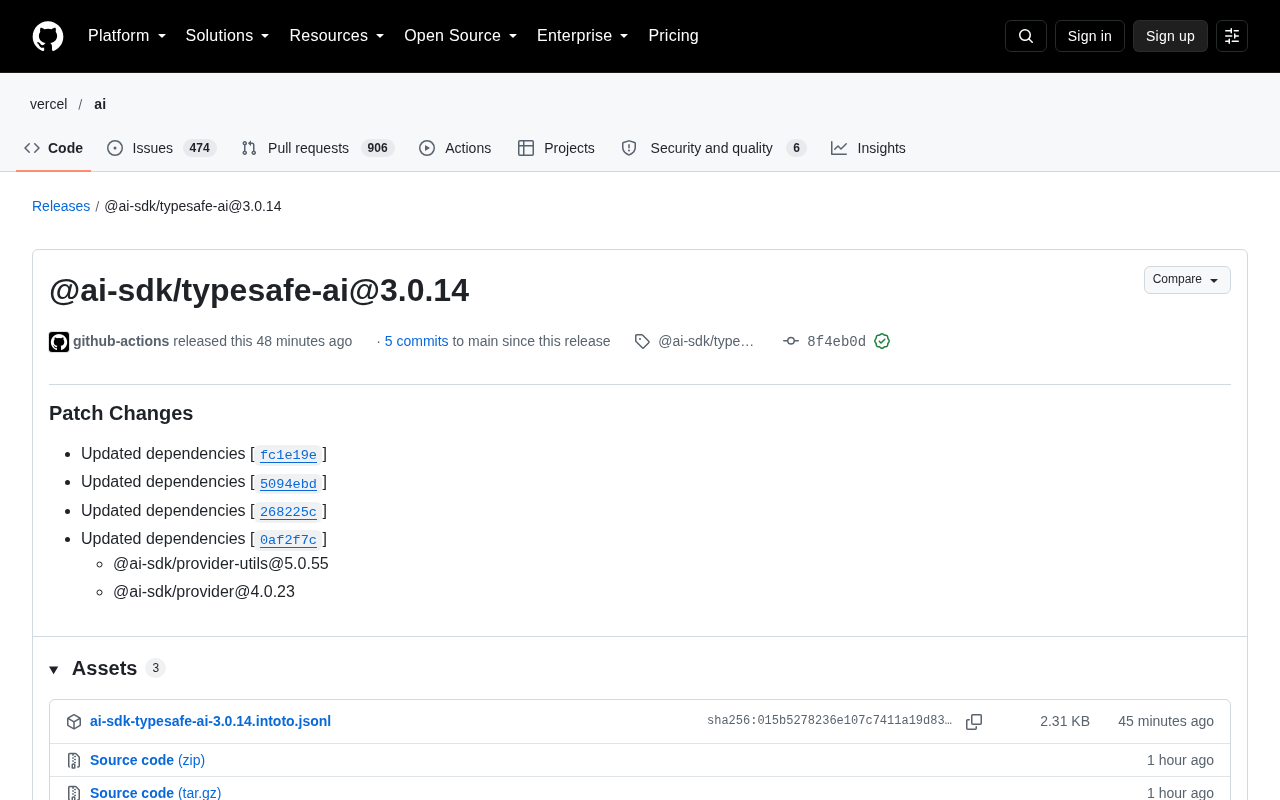Click the zip file icon for Source code (zip)
Viewport: 1280px width, 800px height.
[x=74, y=760]
